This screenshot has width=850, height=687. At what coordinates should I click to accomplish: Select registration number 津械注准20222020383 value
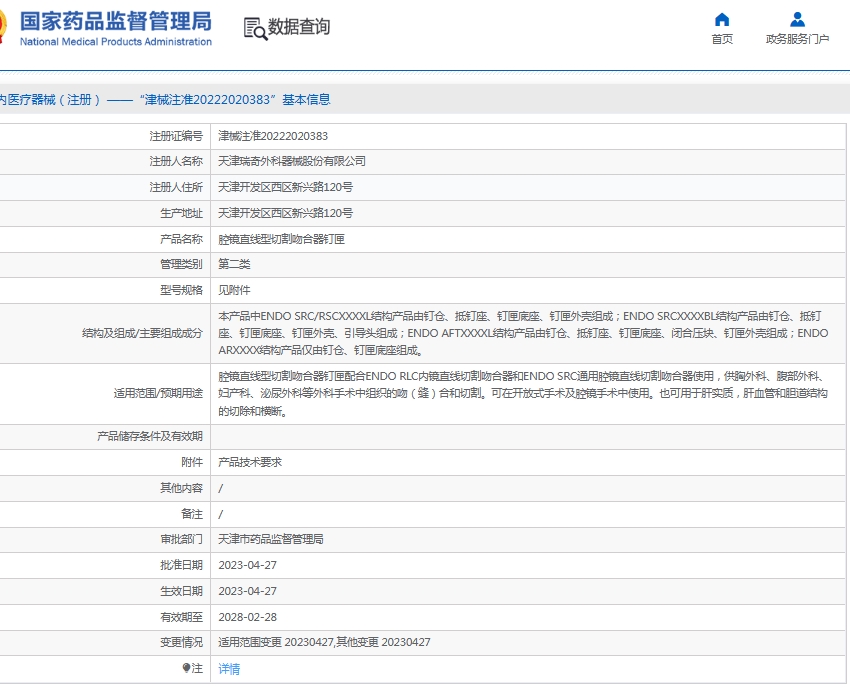tap(273, 136)
